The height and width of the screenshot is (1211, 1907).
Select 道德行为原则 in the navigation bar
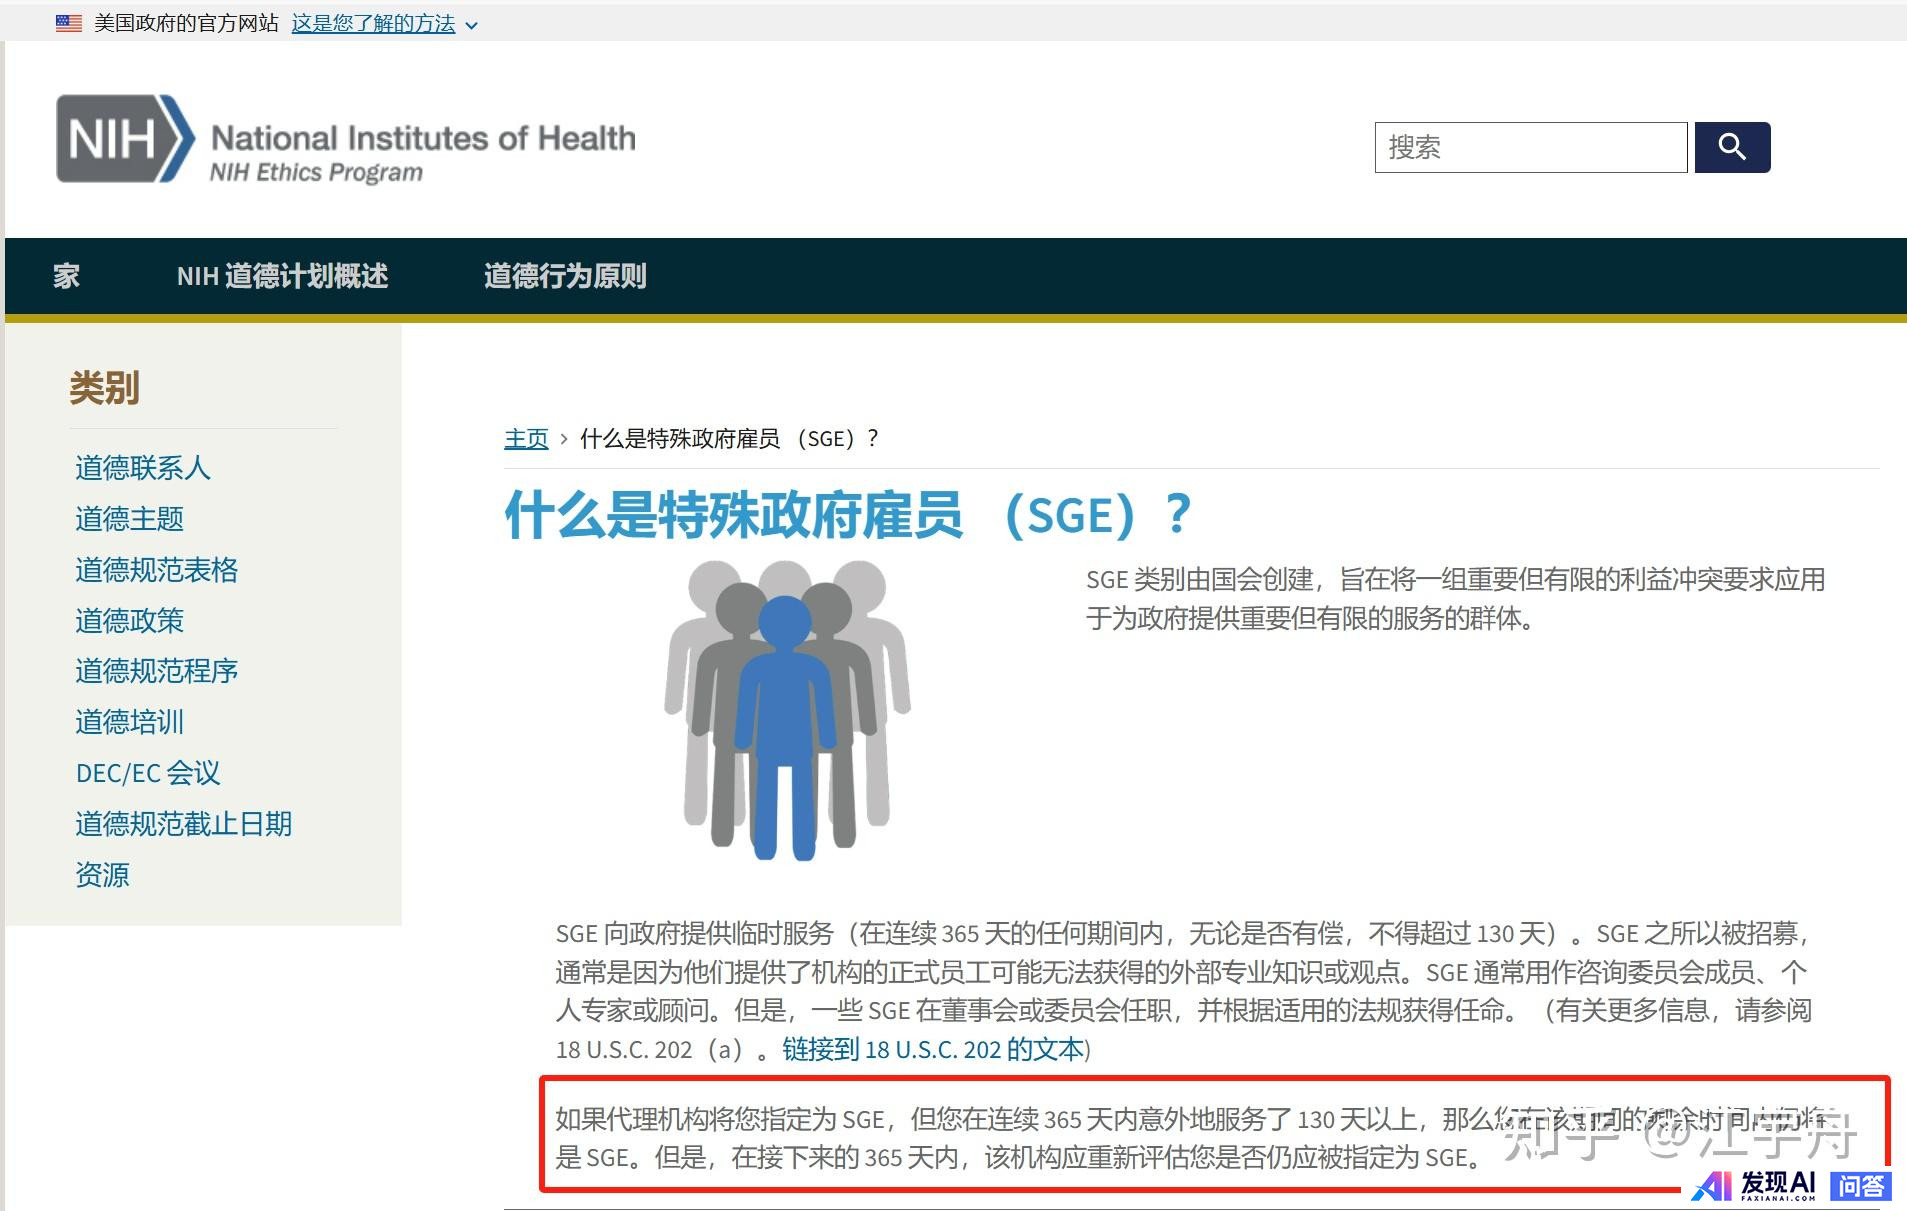[565, 276]
